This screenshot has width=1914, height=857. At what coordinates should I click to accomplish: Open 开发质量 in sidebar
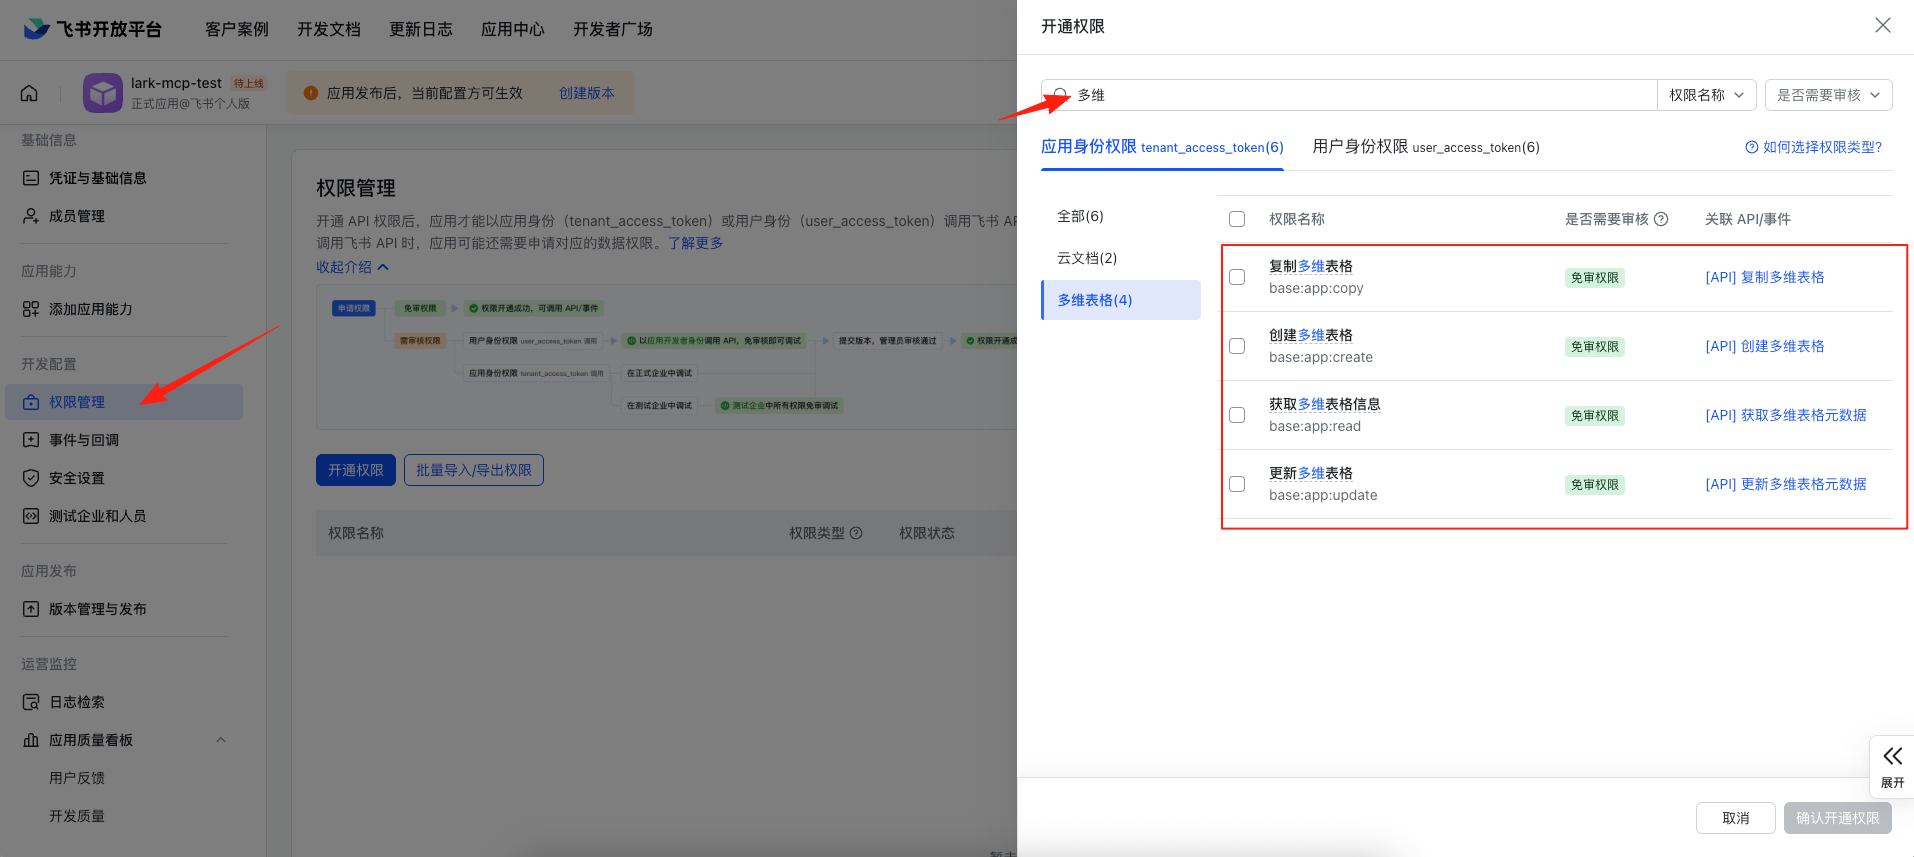77,816
